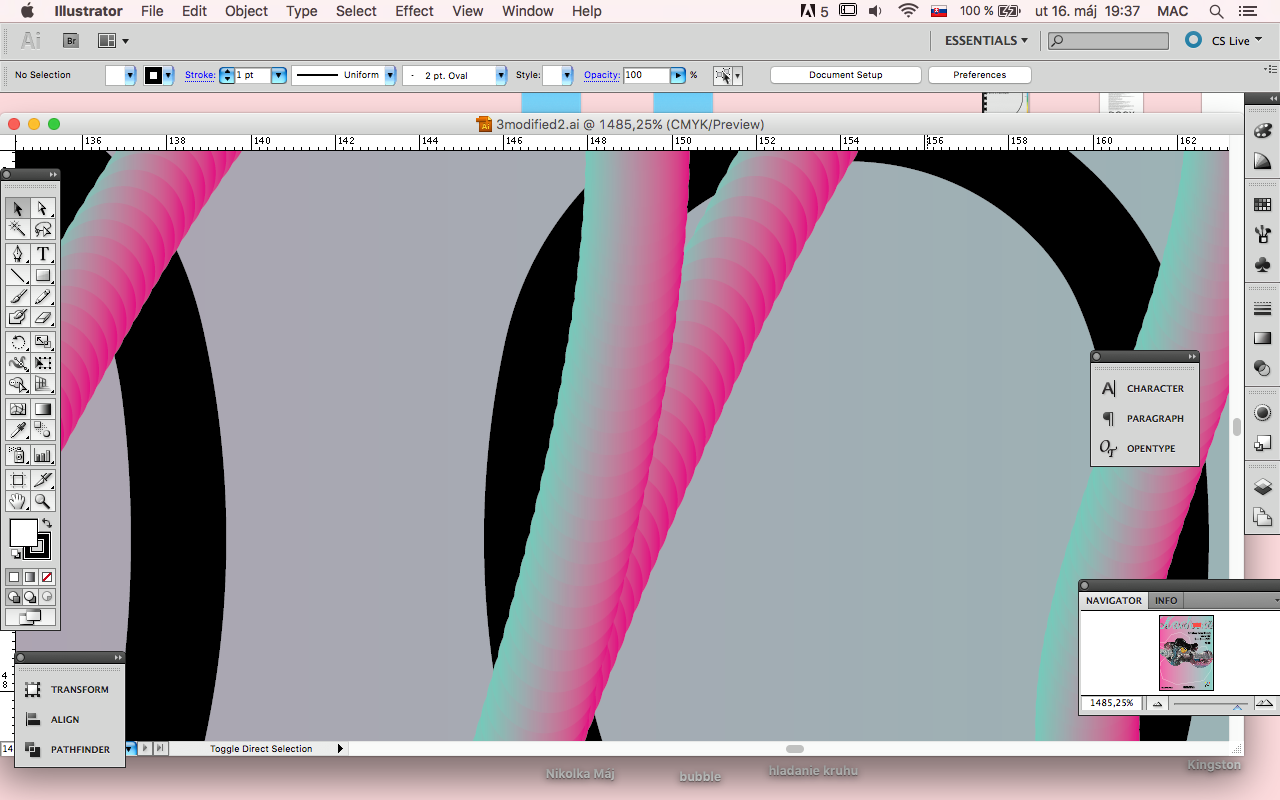1280x800 pixels.
Task: Change screen mode button
Action: coord(30,617)
